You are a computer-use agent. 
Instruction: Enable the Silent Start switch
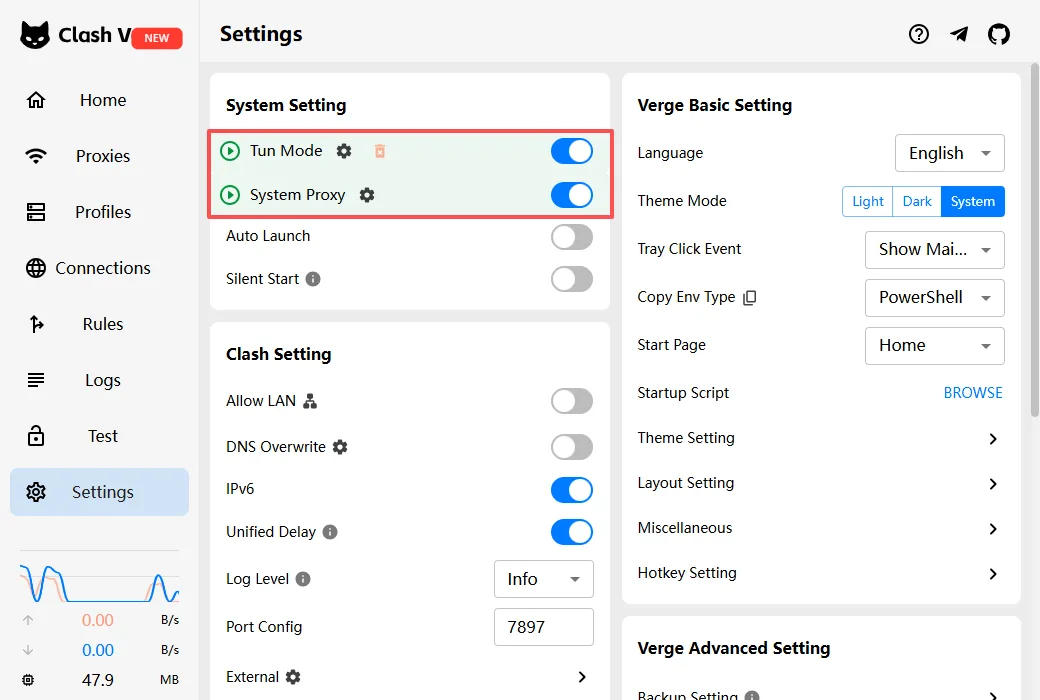(572, 279)
